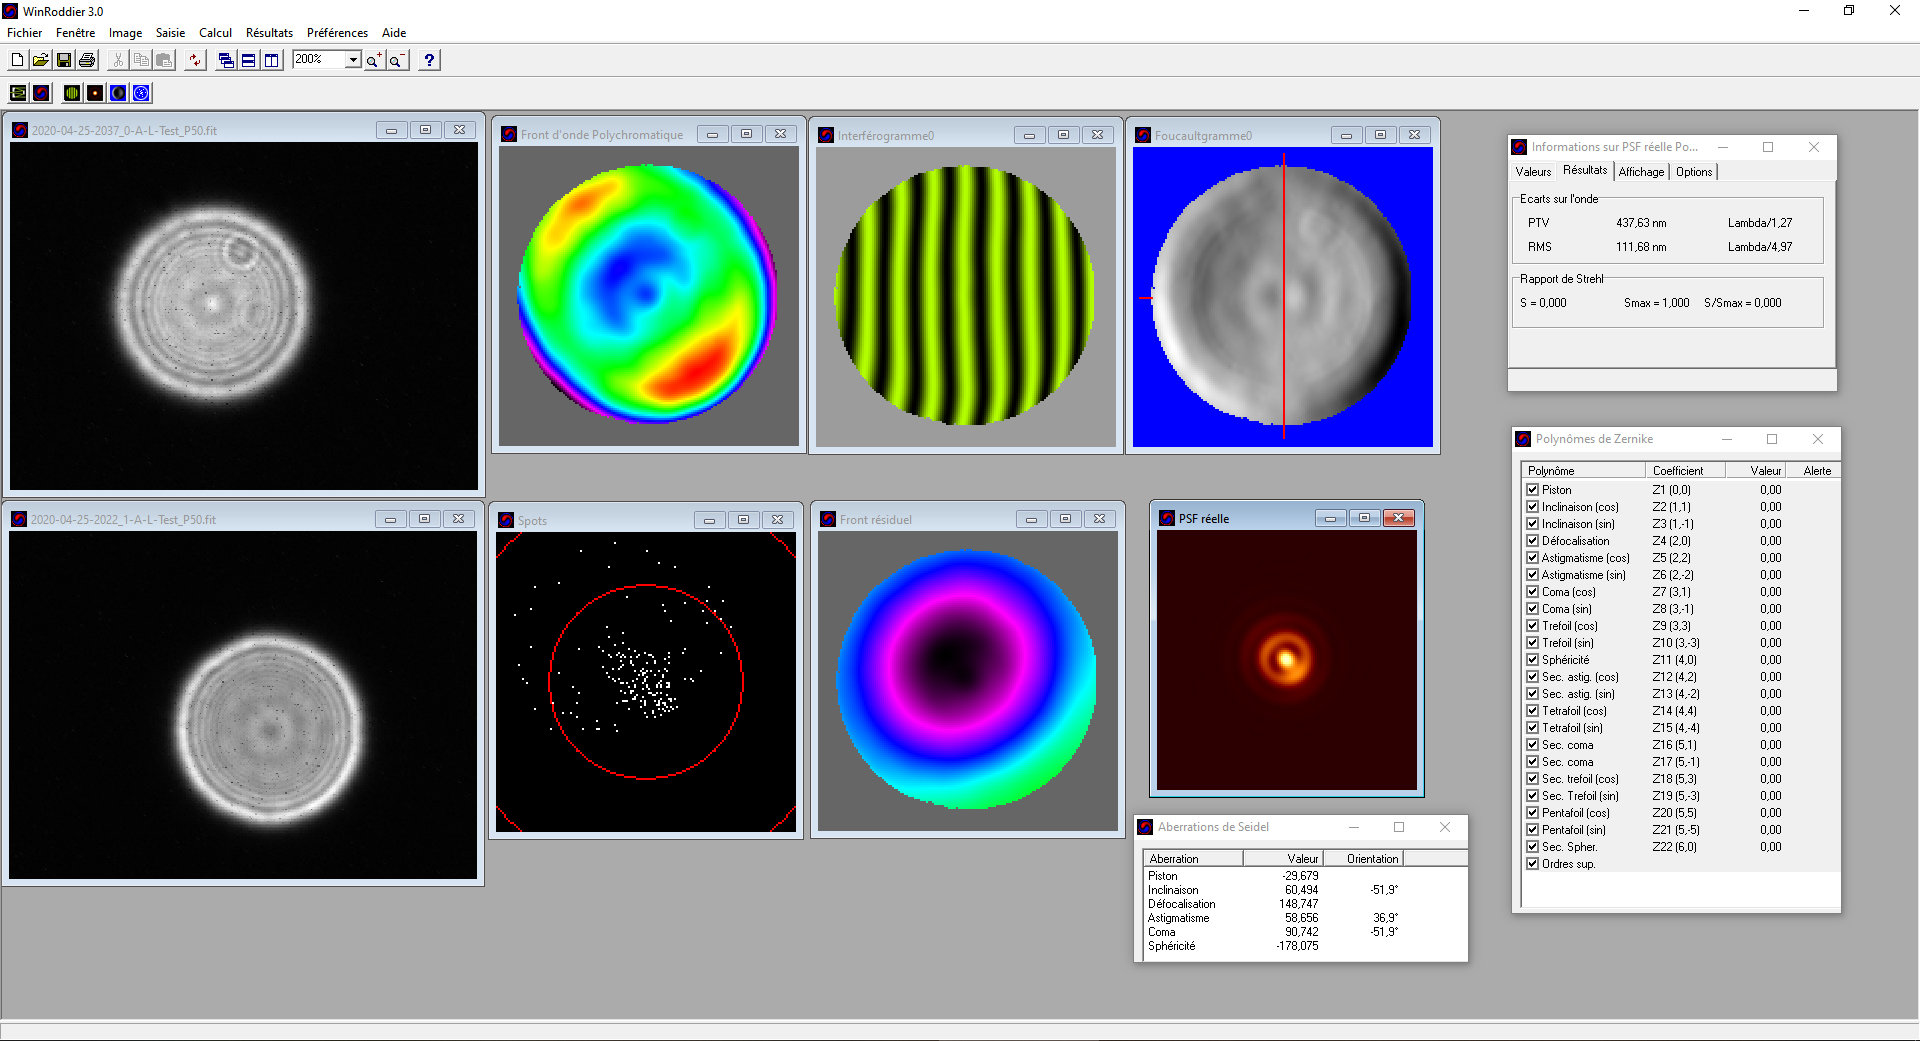Click the red-blue swirl wavefront toolbar icon
This screenshot has width=1920, height=1041.
point(41,93)
